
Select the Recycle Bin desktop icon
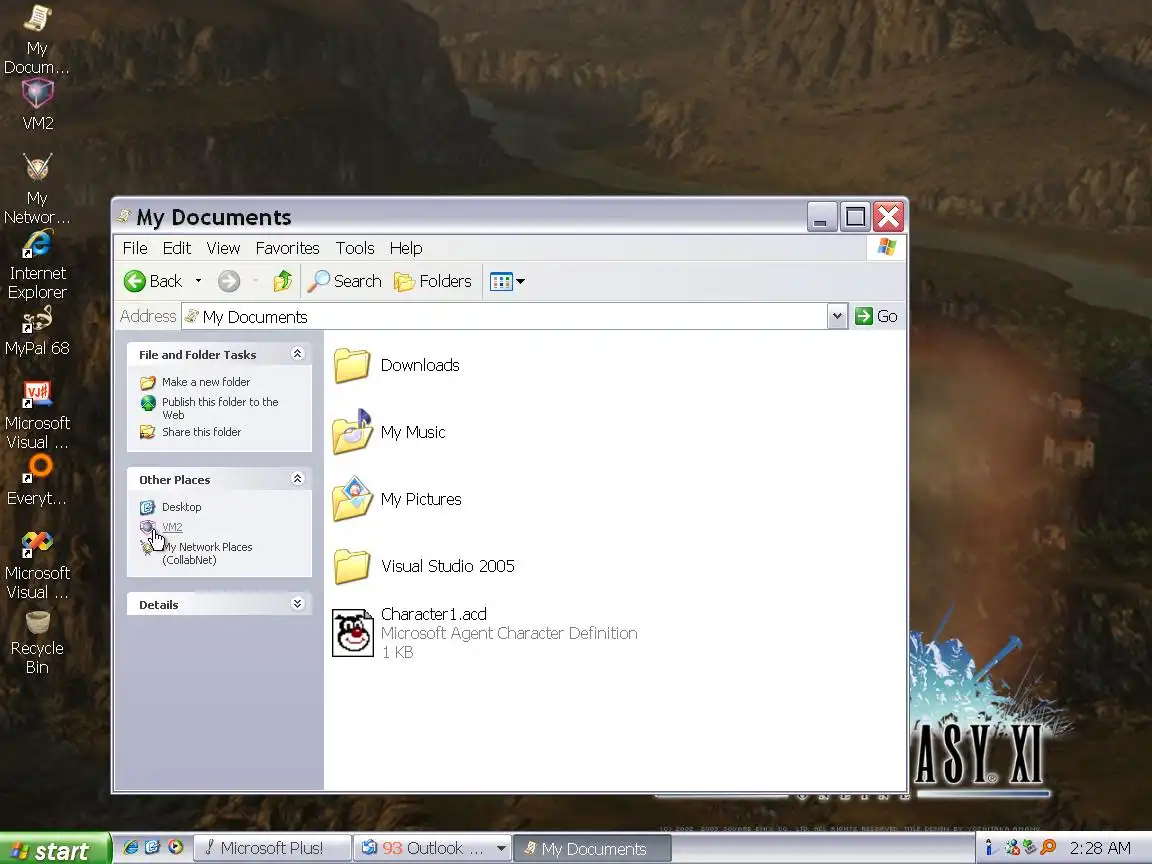37,623
